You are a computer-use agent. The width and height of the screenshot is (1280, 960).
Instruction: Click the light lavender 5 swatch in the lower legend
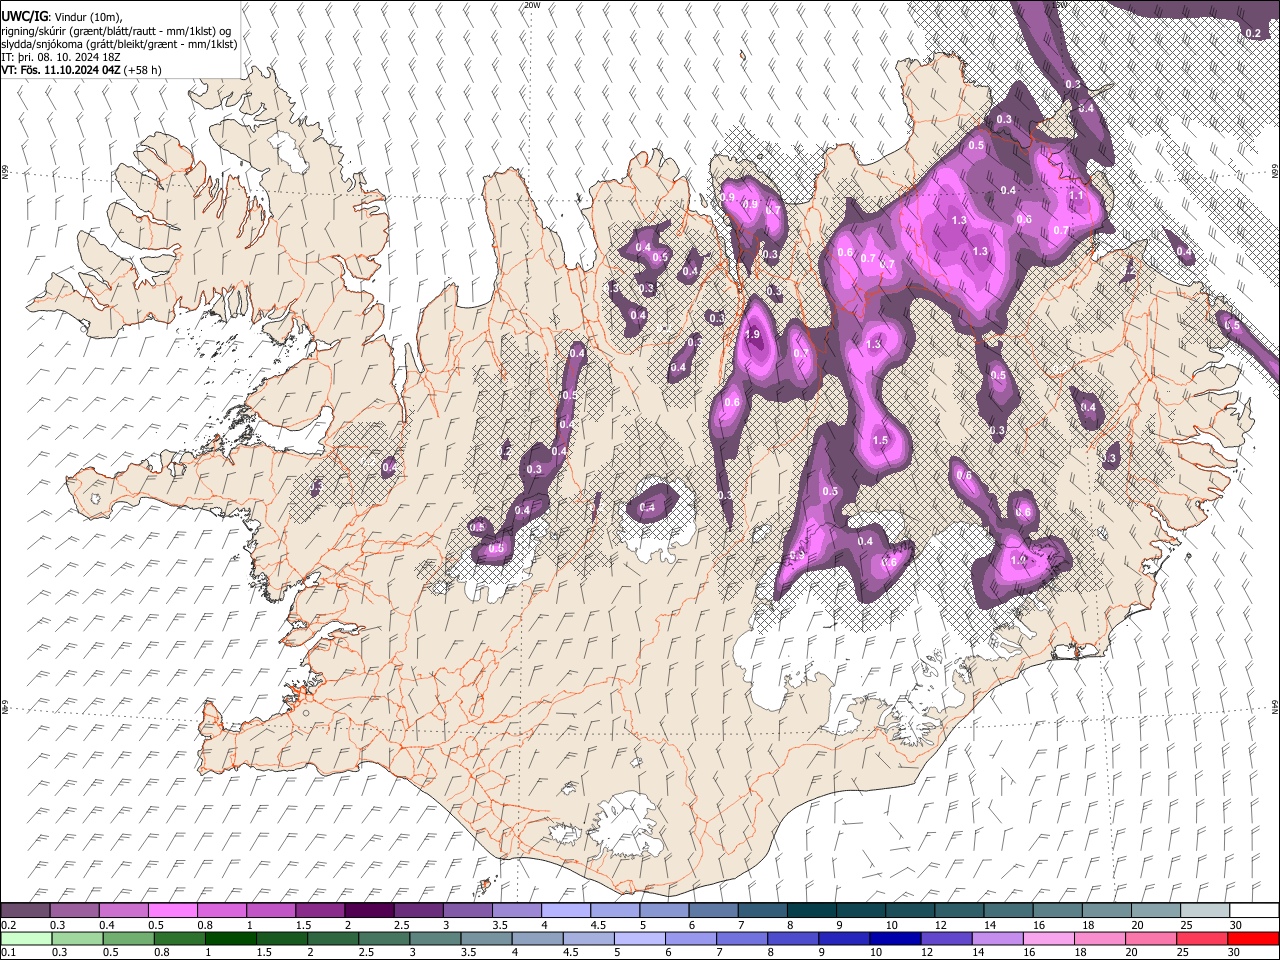pos(639,938)
